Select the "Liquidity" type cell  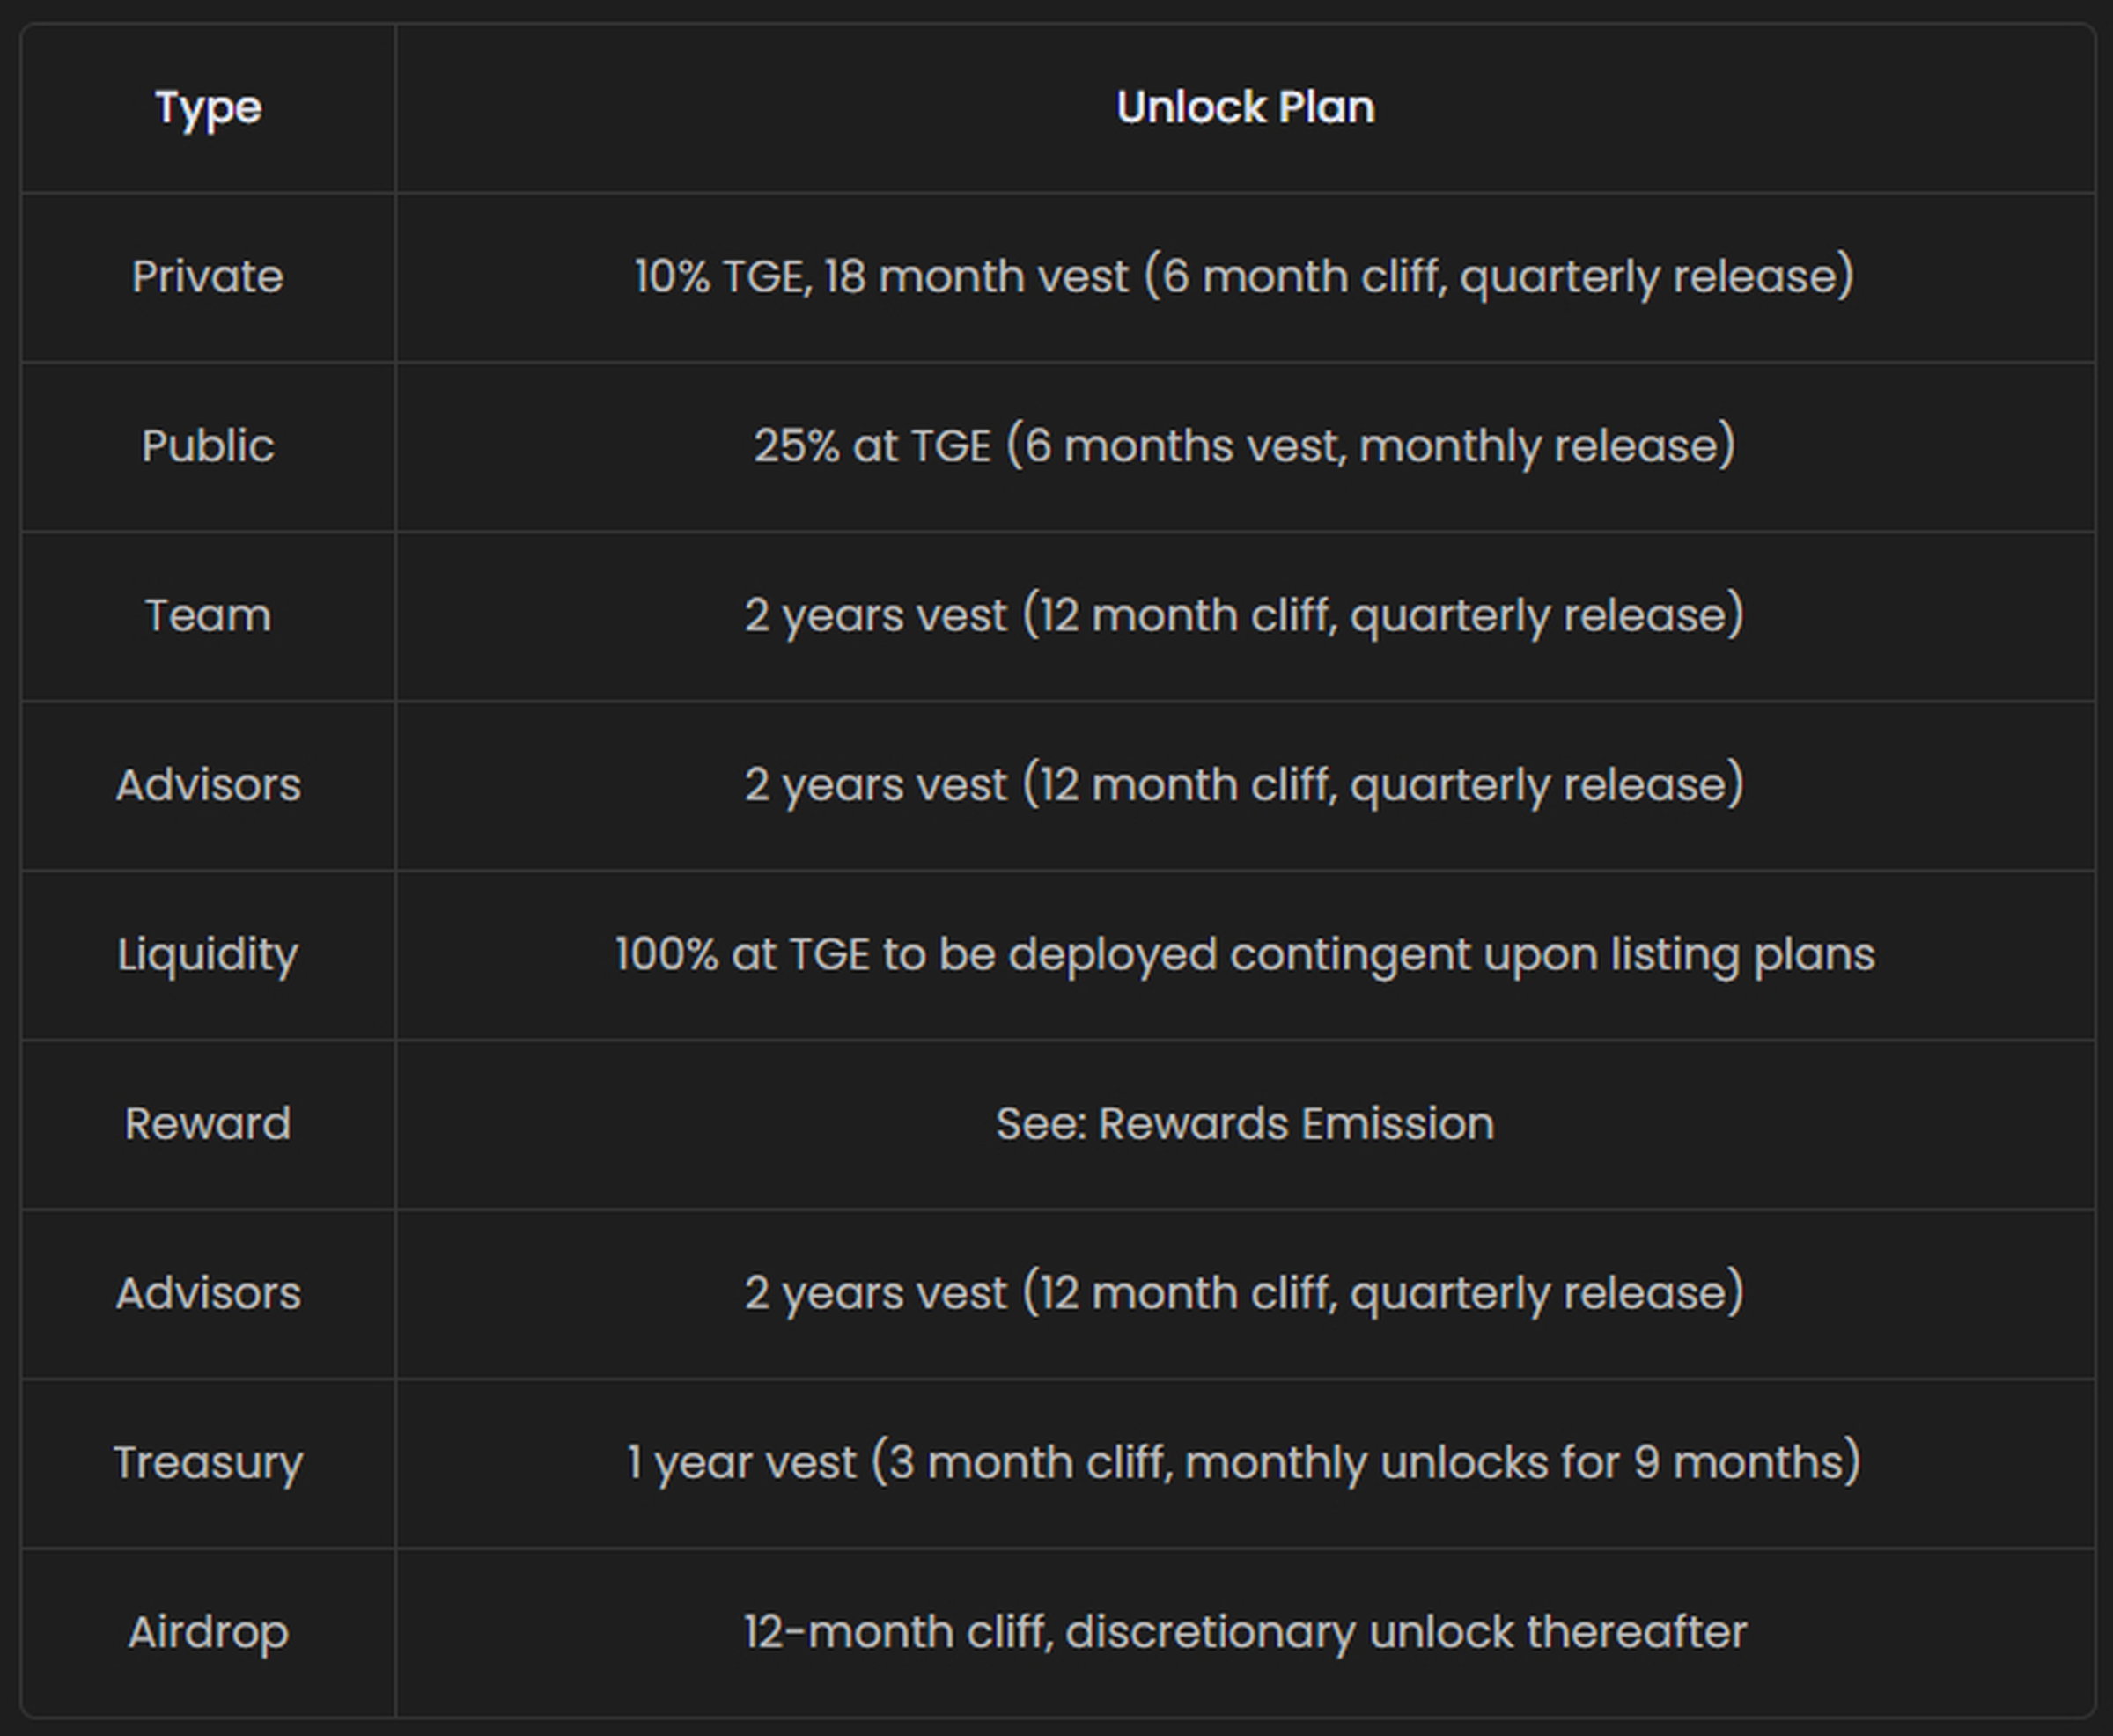(x=208, y=955)
